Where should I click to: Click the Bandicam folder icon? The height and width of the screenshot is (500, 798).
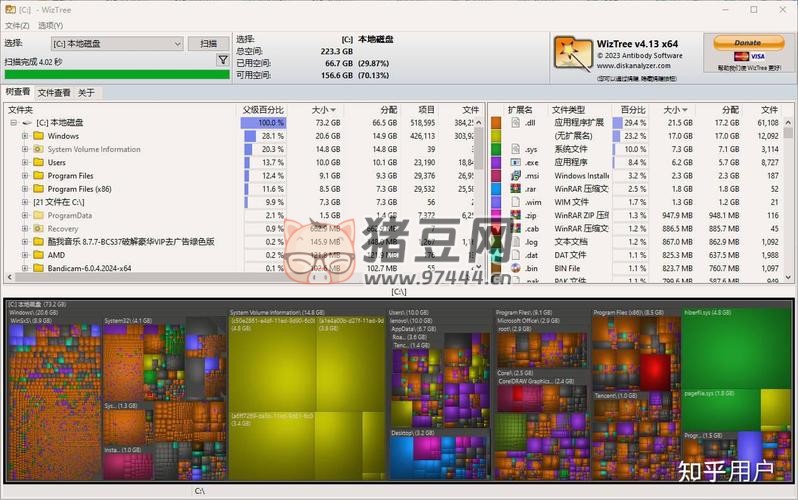(x=38, y=268)
